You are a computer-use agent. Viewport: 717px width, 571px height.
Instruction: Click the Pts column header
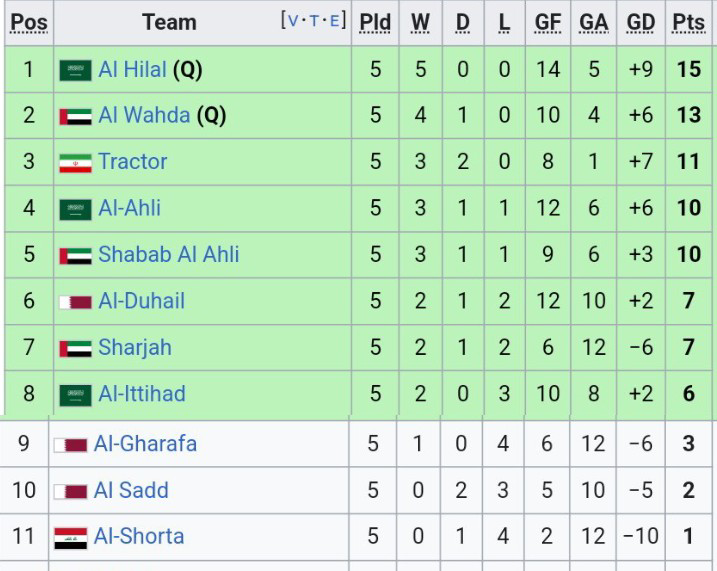(x=688, y=22)
